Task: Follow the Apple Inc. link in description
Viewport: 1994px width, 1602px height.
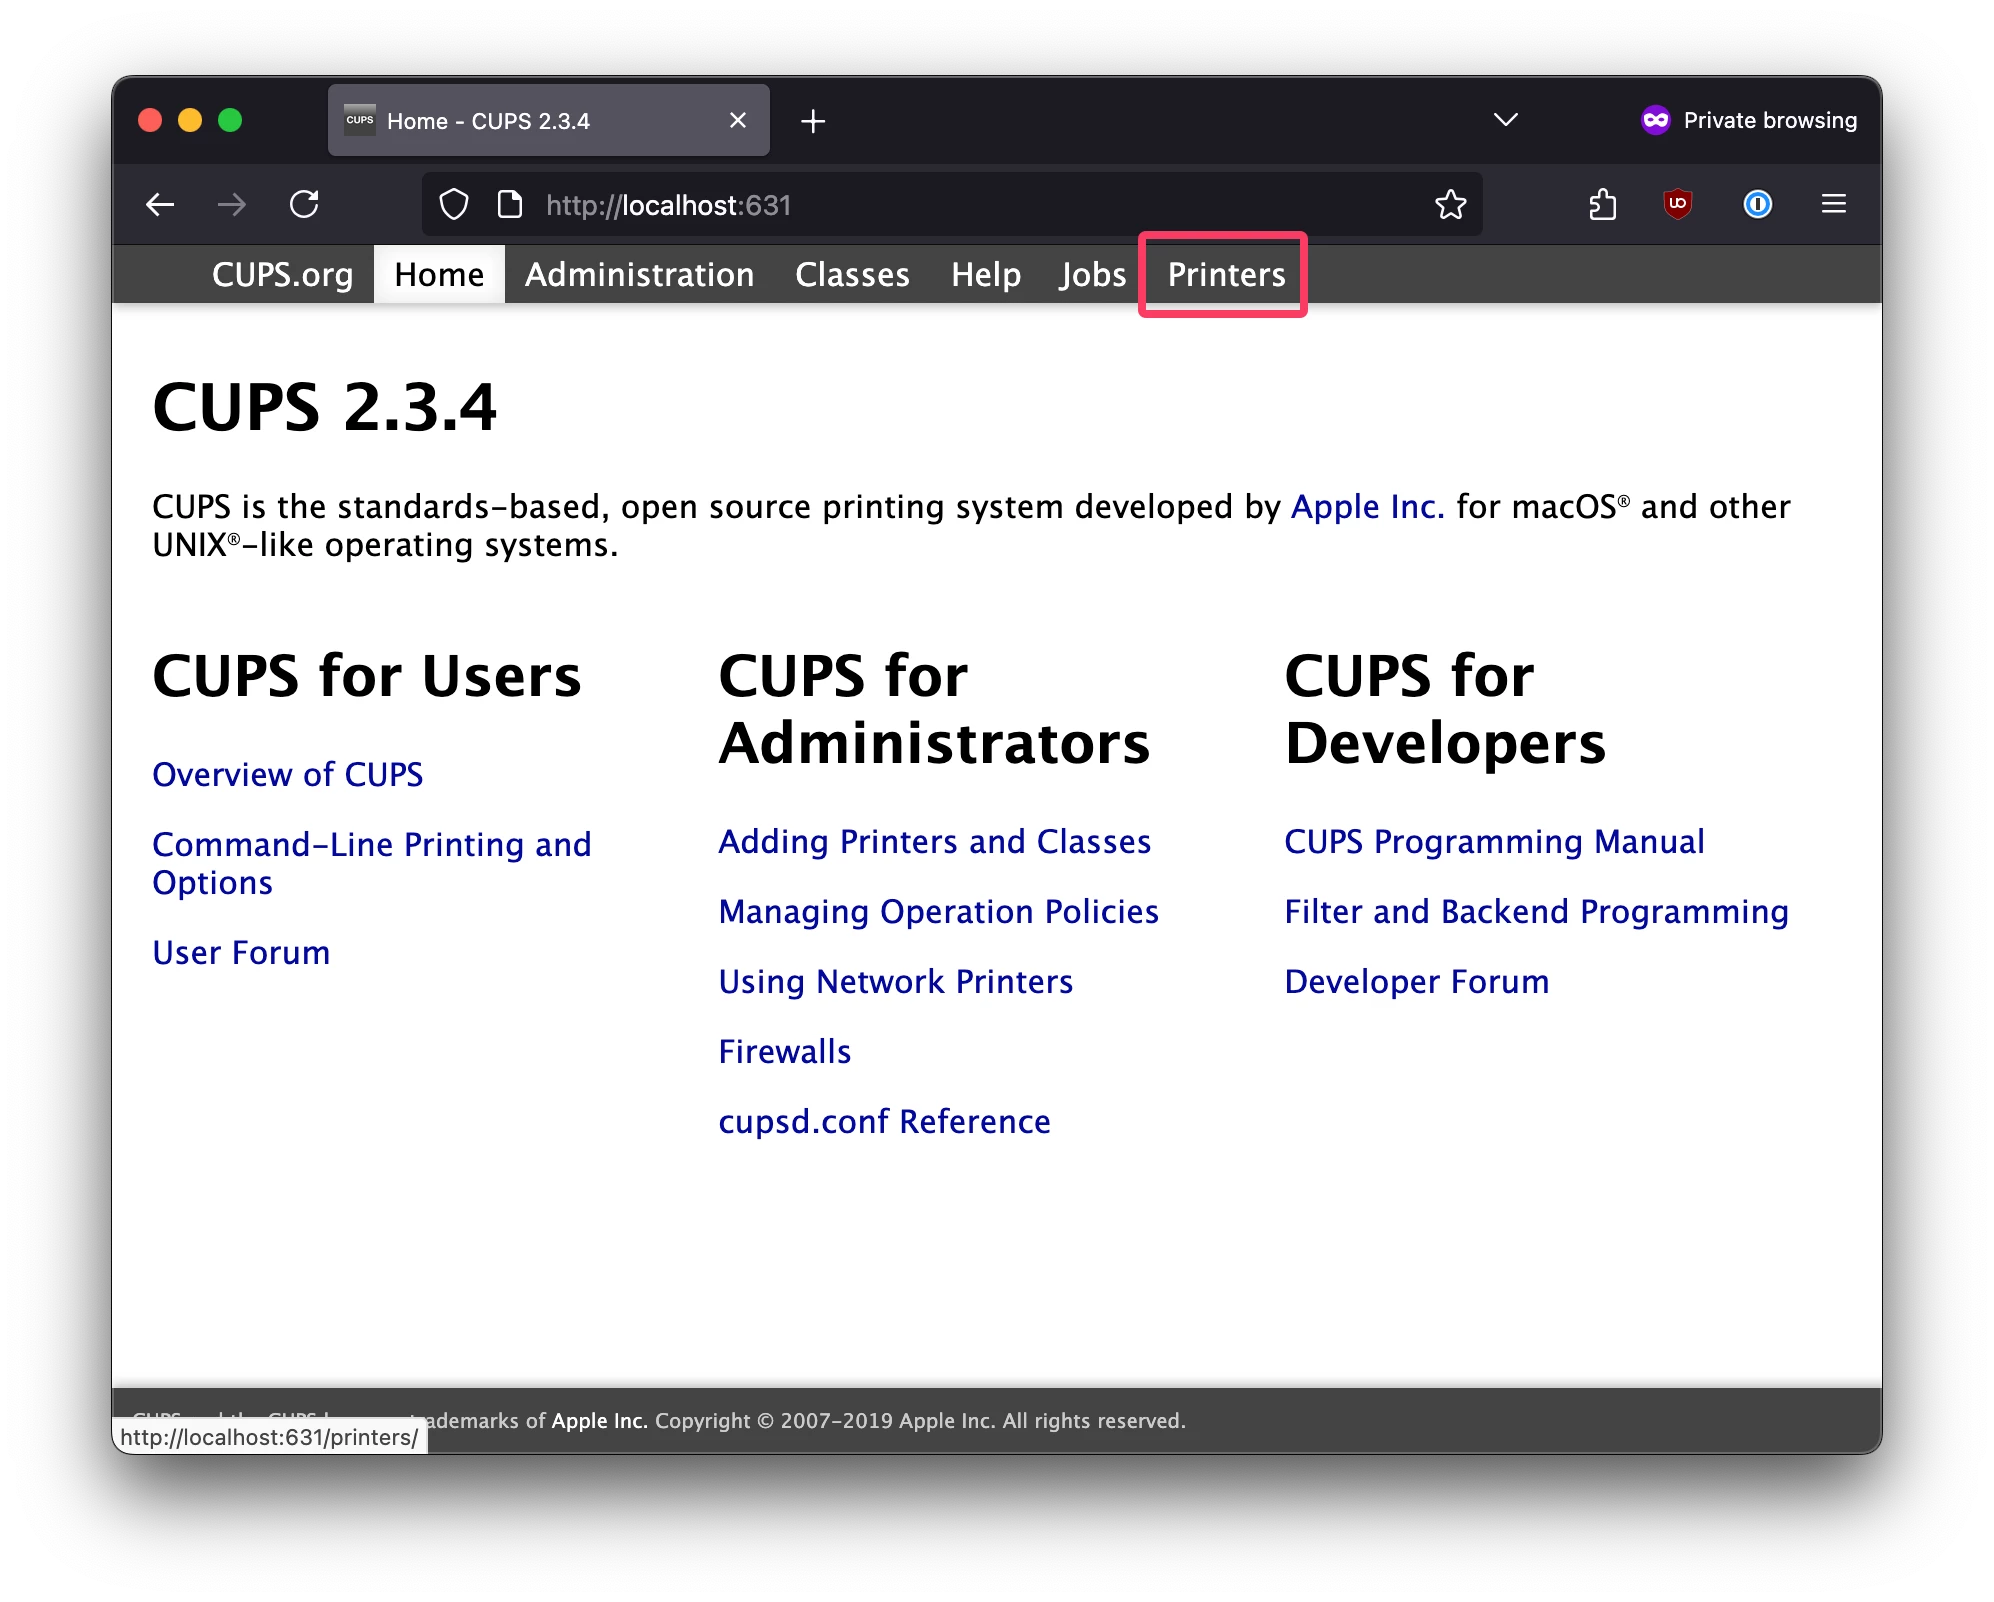Action: [1367, 507]
